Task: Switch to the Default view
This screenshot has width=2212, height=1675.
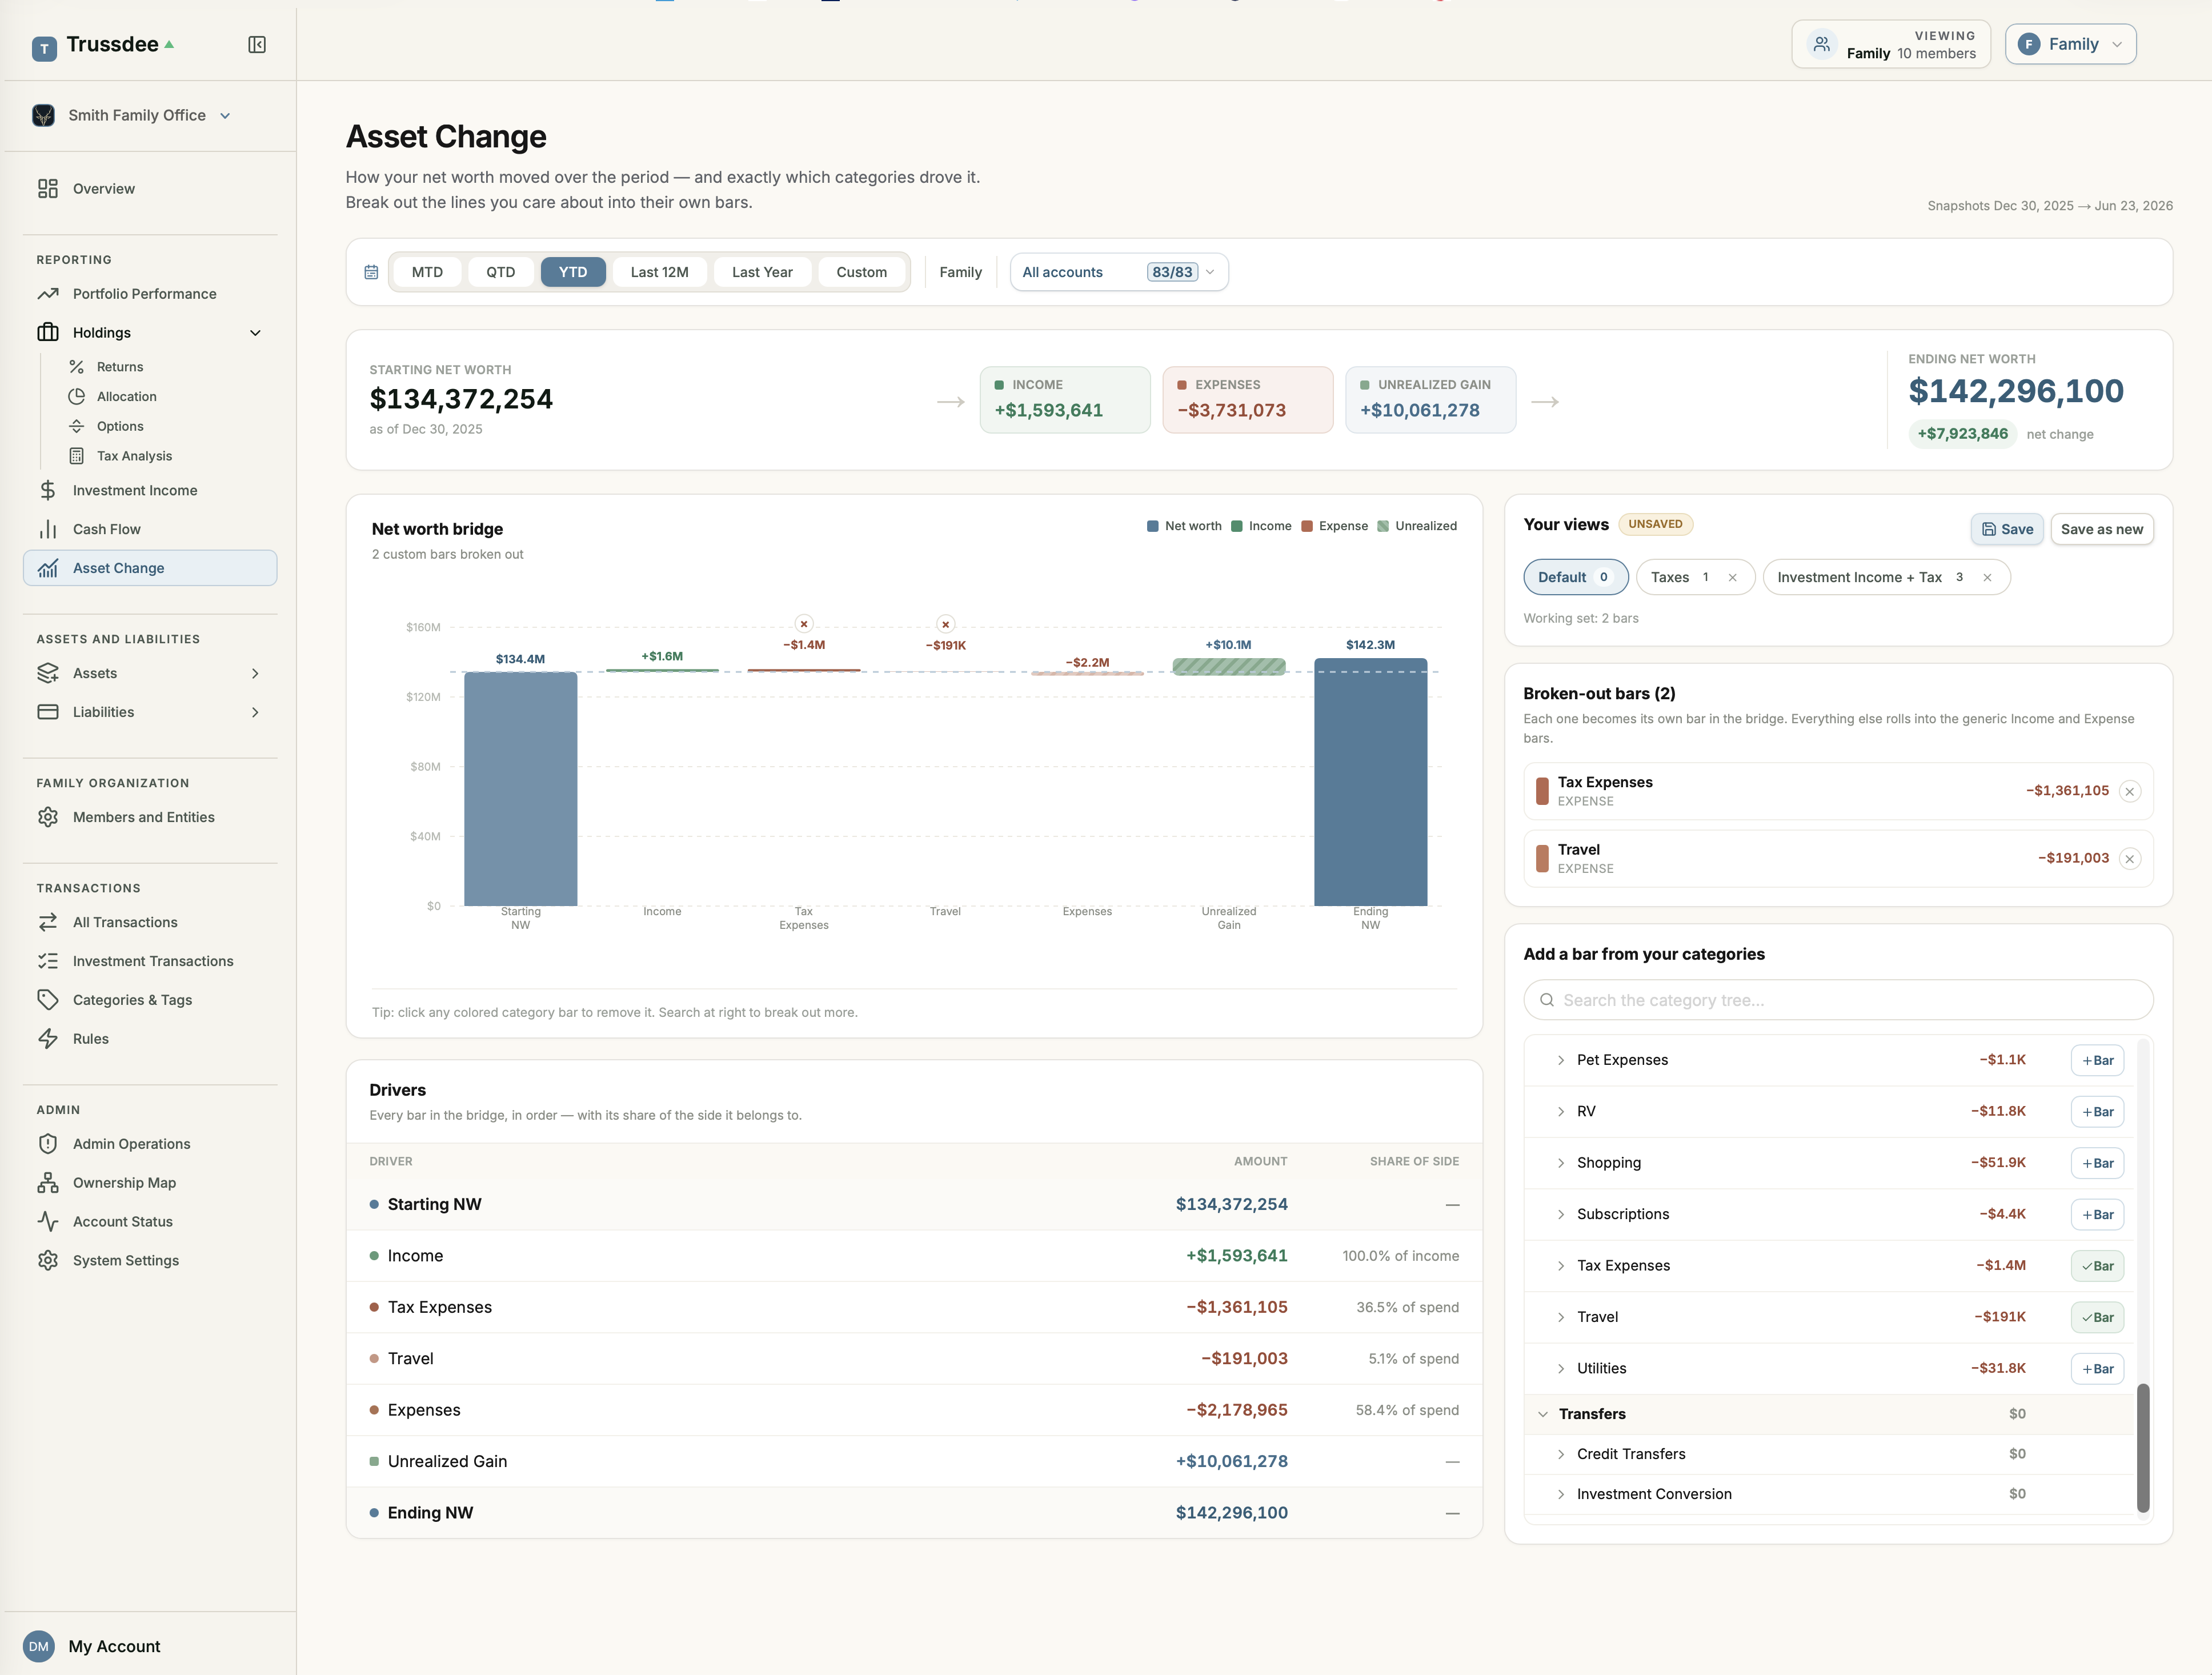Action: (1576, 578)
